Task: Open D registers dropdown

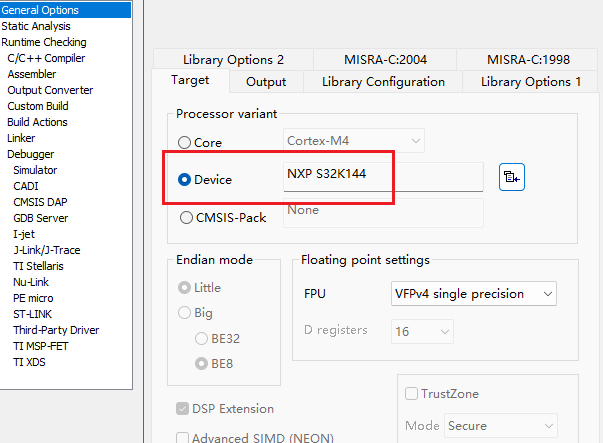Action: click(422, 331)
